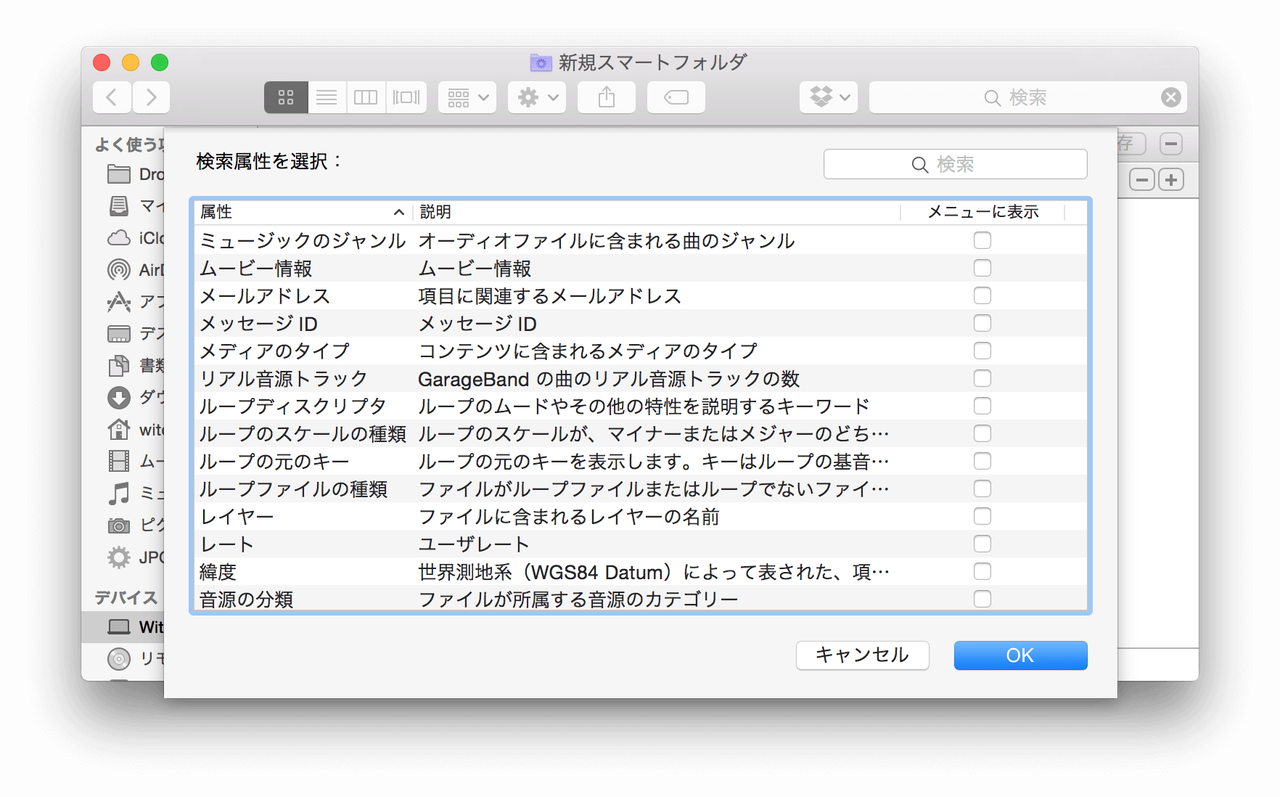Focus the Finder toolbar search field
The height and width of the screenshot is (797, 1280).
click(1028, 97)
